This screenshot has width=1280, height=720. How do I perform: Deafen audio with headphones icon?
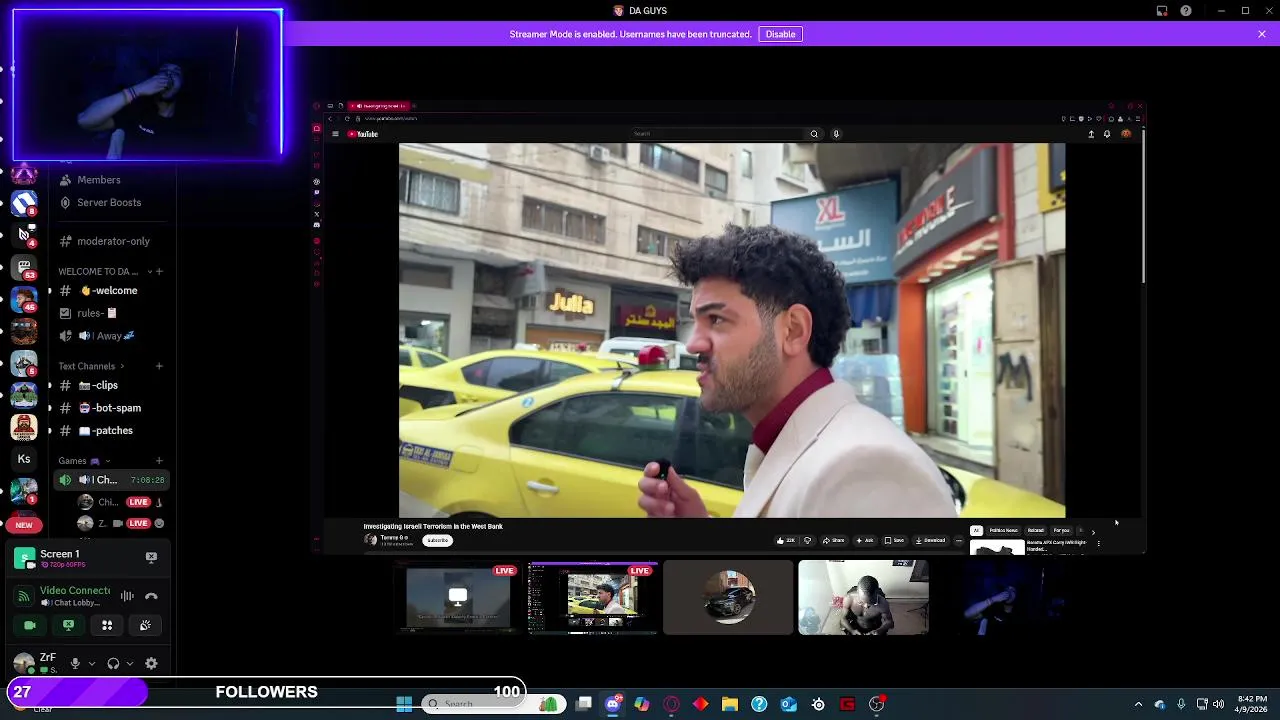point(113,664)
